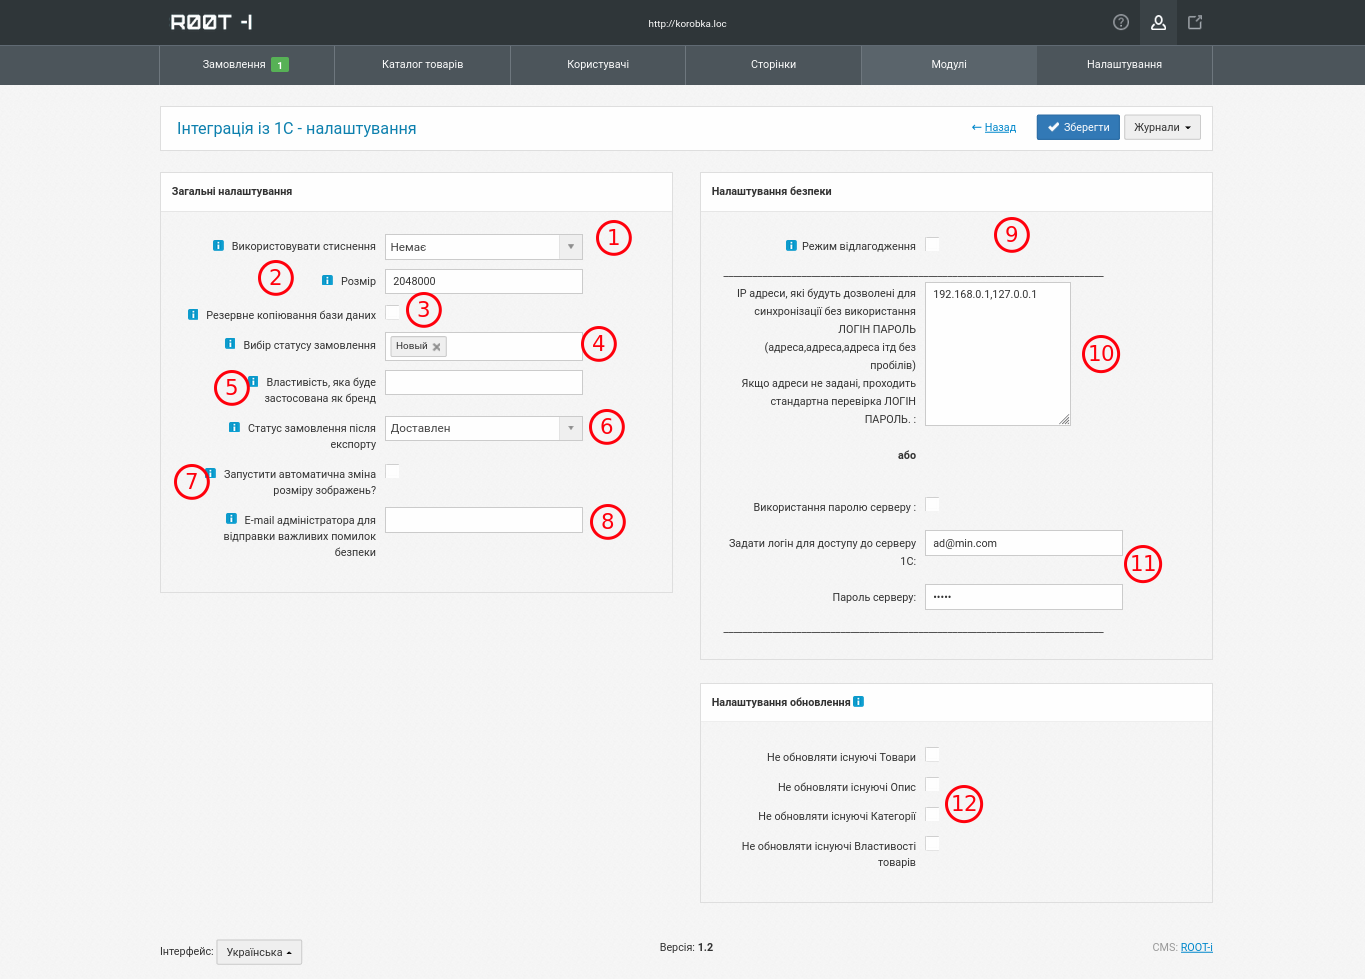This screenshot has height=979, width=1365.
Task: Click the Налаштування безпеки panel heading
Action: pyautogui.click(x=771, y=191)
